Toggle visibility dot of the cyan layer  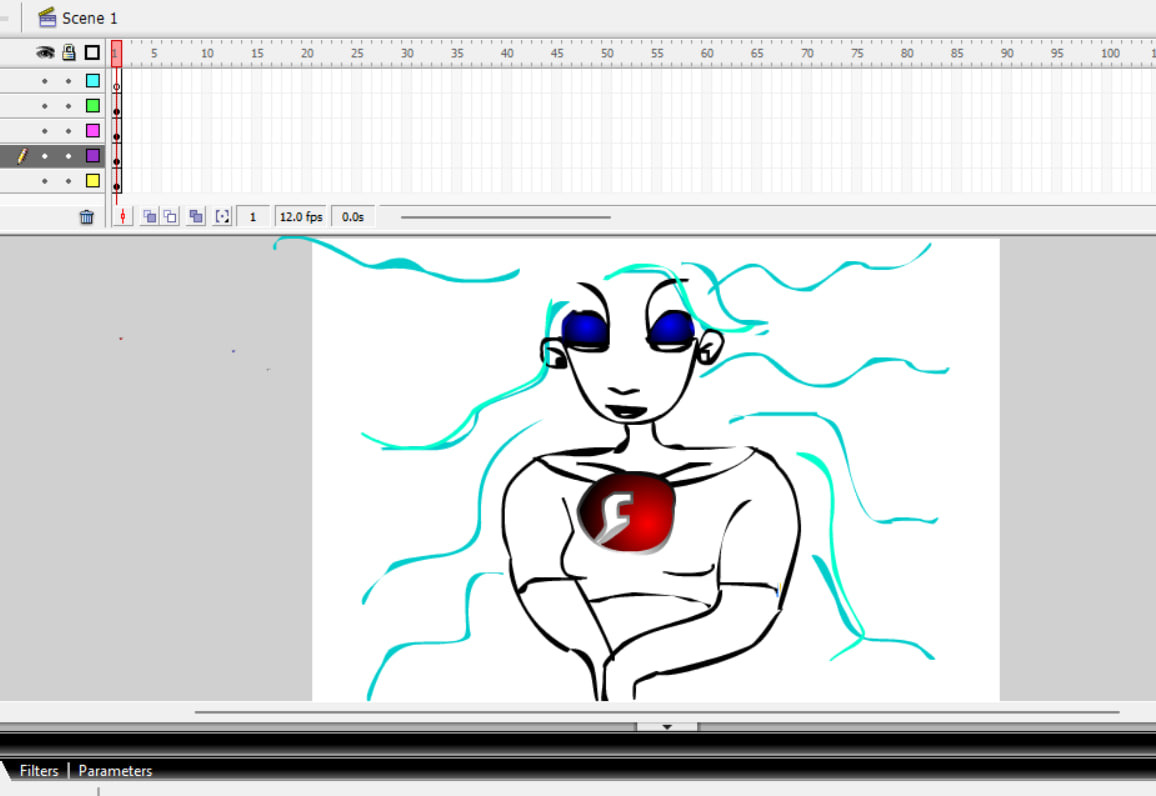[45, 81]
